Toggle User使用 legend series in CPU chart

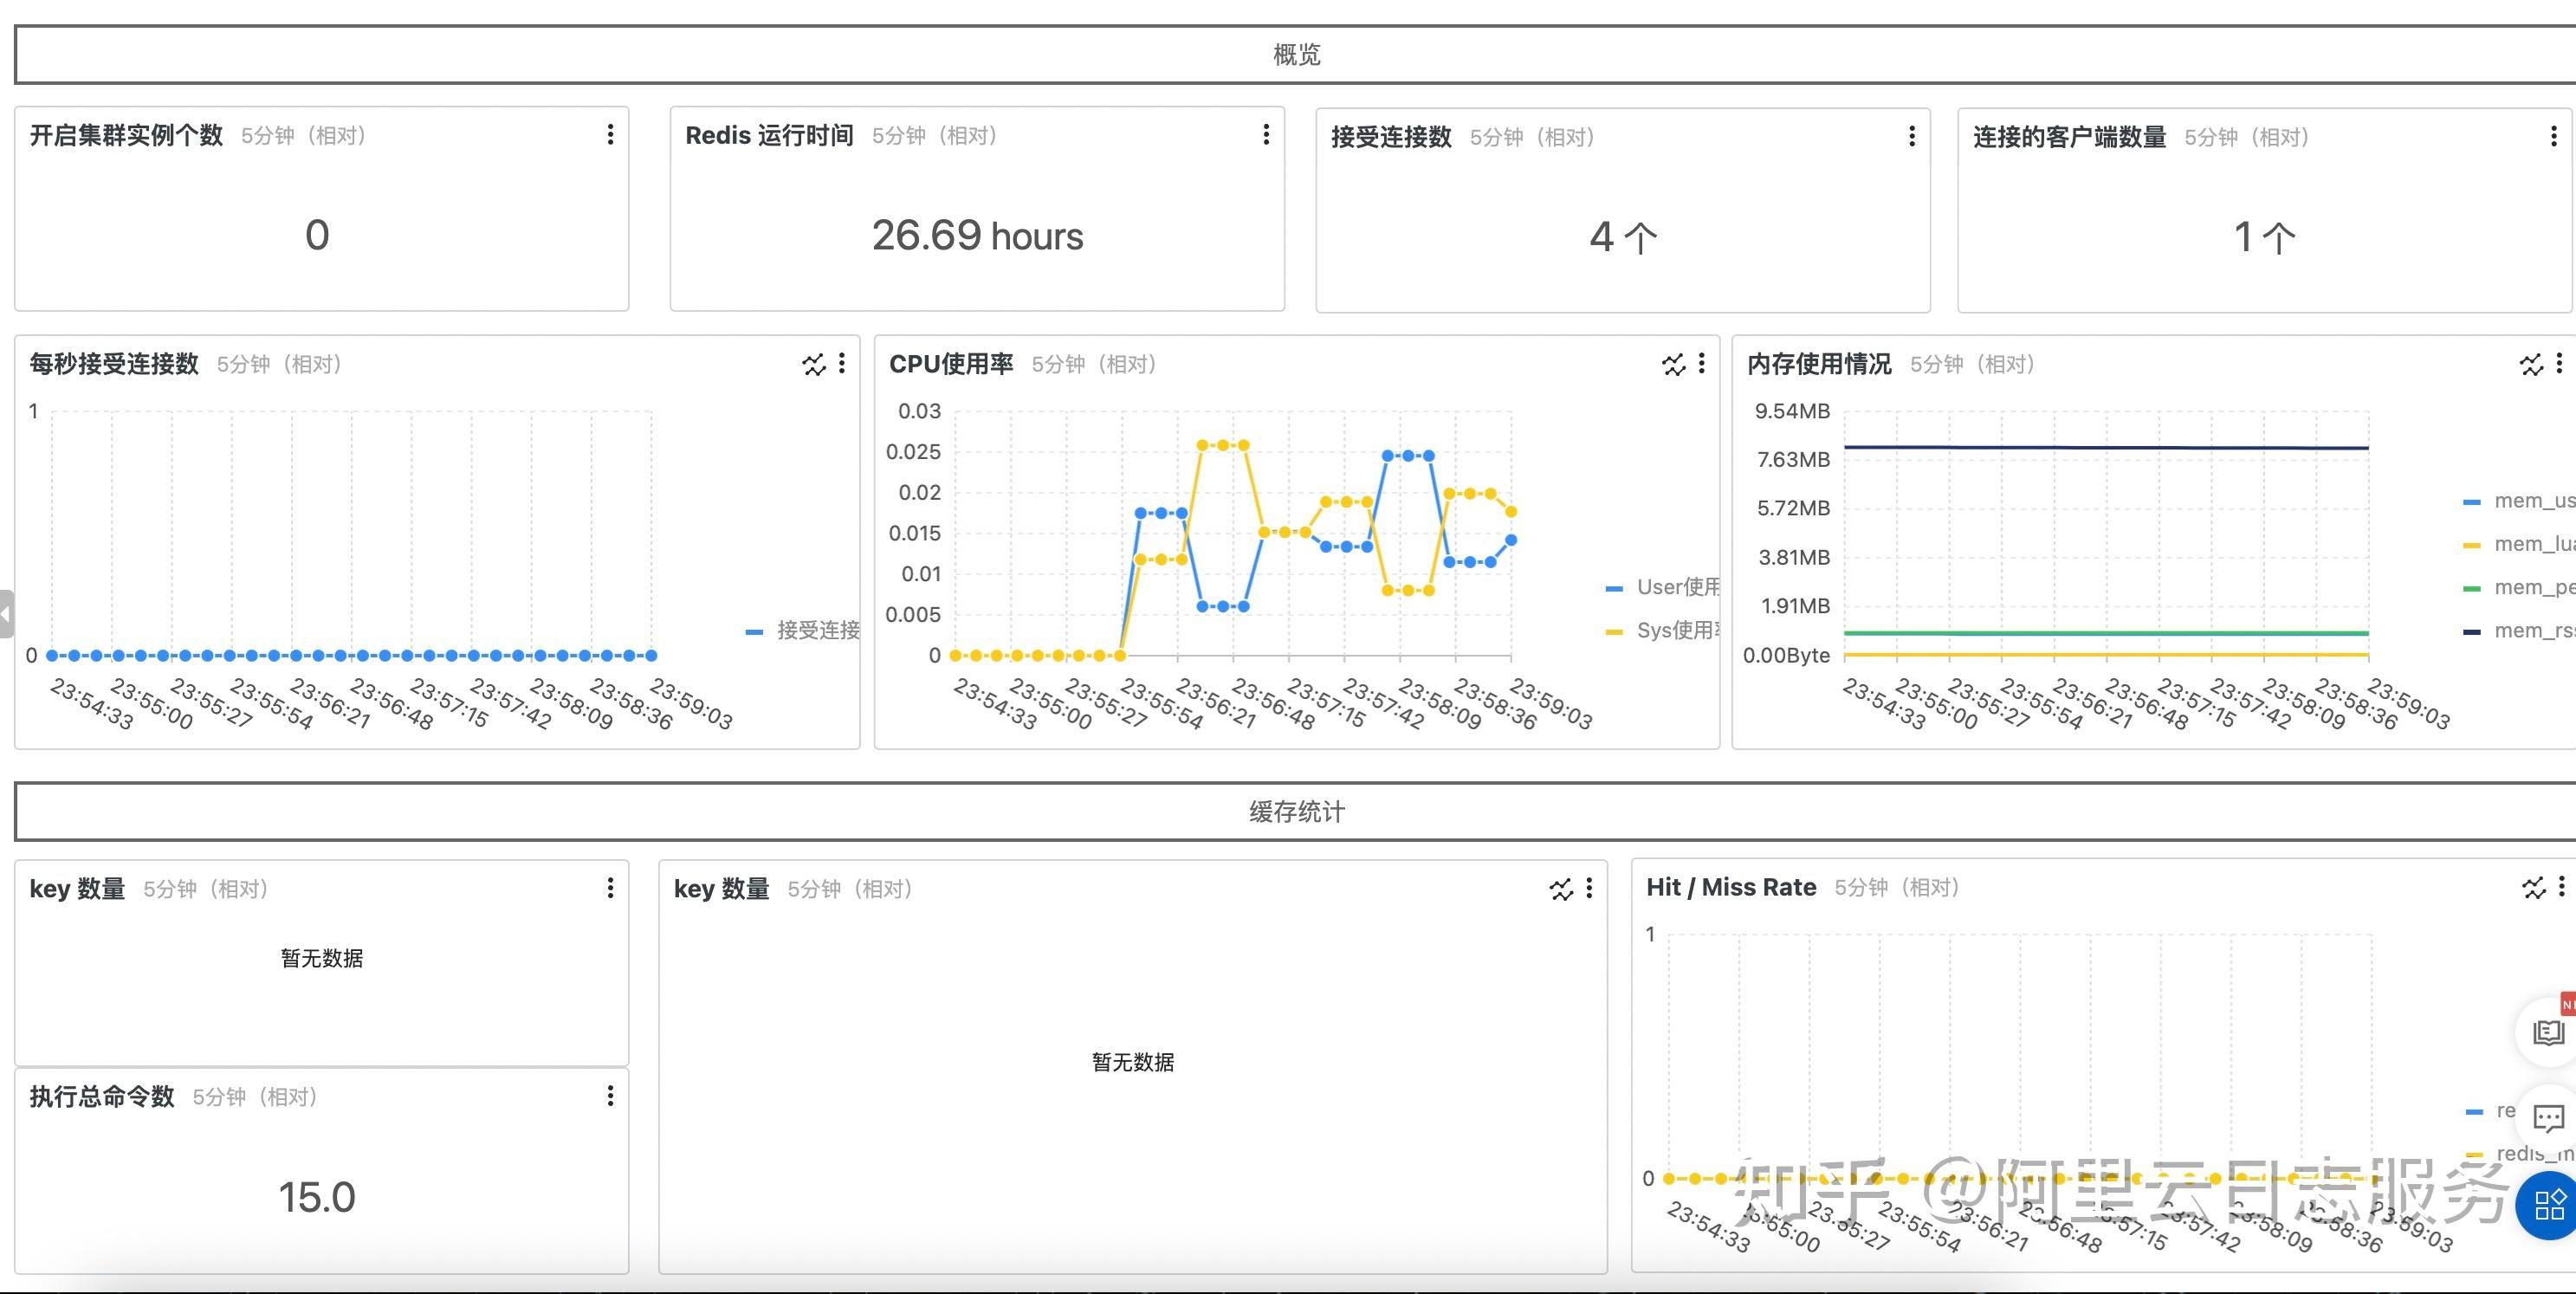pos(1662,587)
